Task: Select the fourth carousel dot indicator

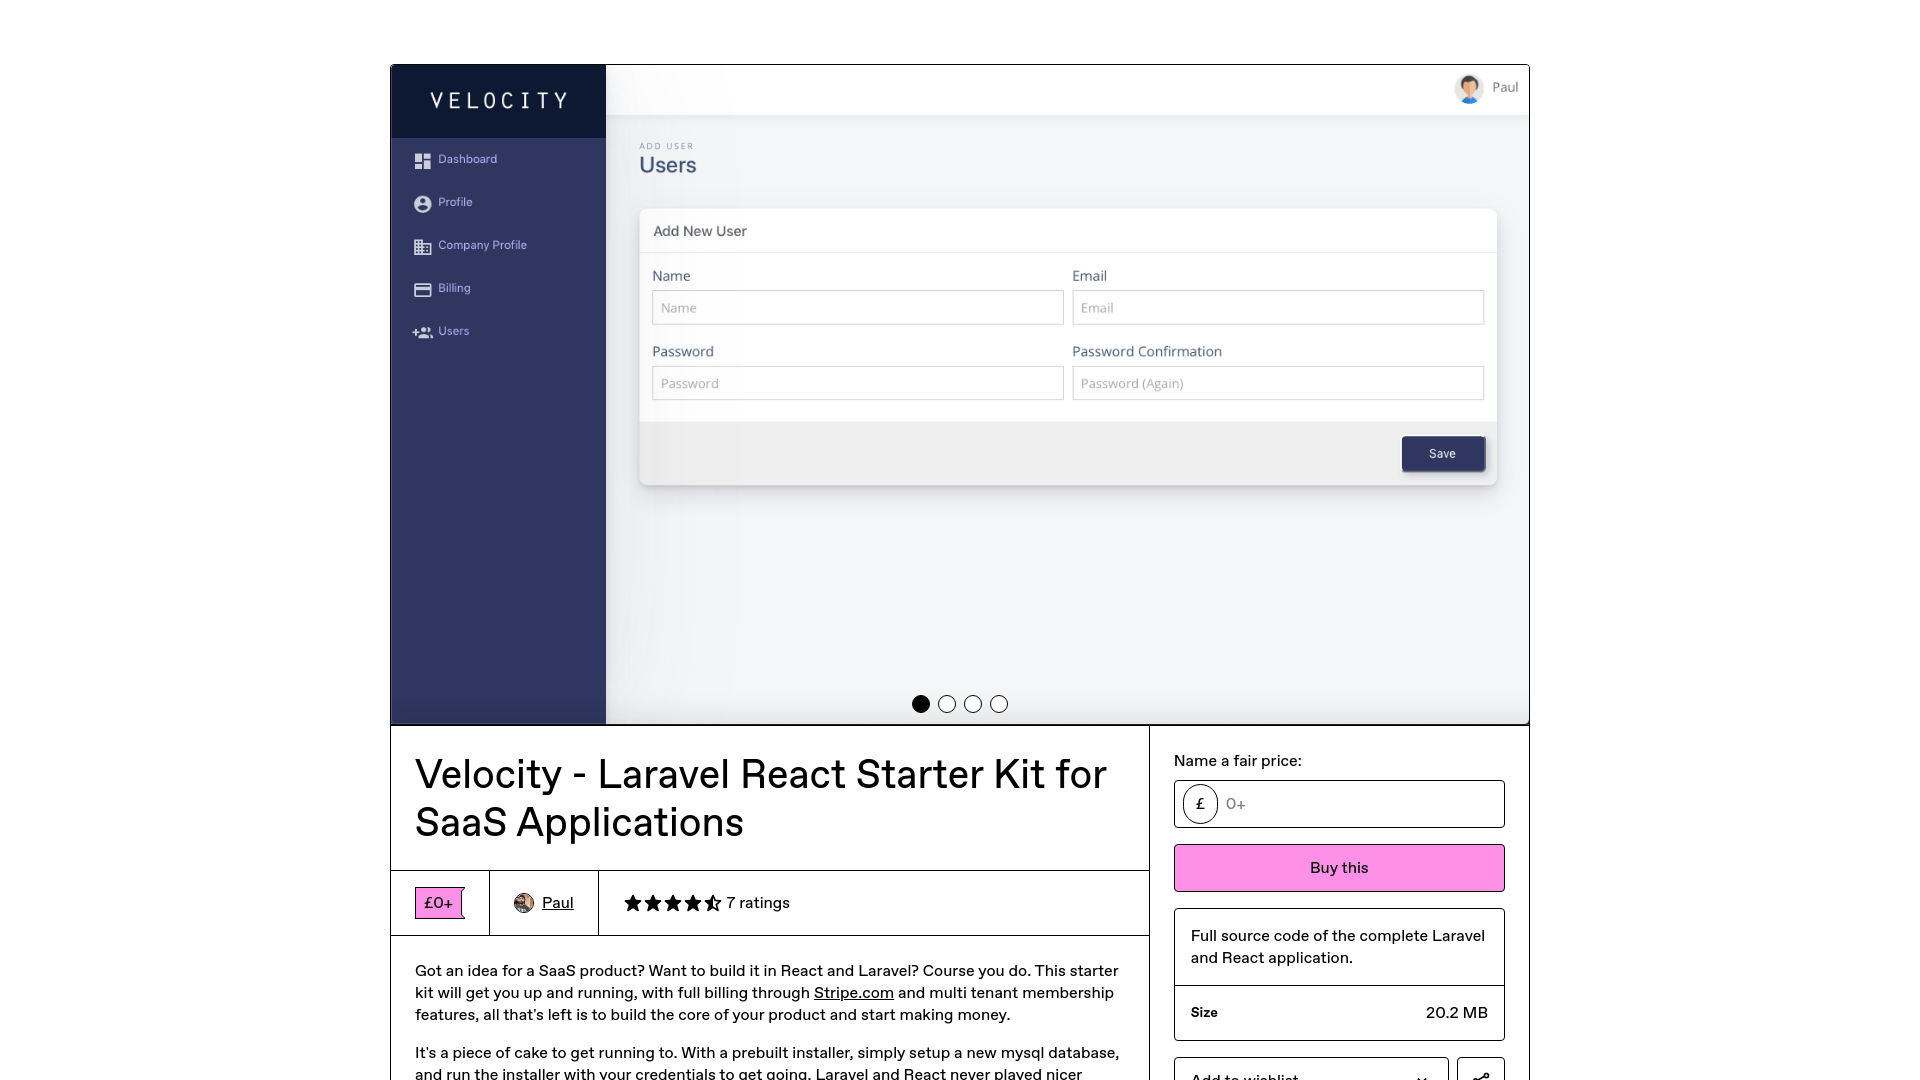Action: (x=999, y=704)
